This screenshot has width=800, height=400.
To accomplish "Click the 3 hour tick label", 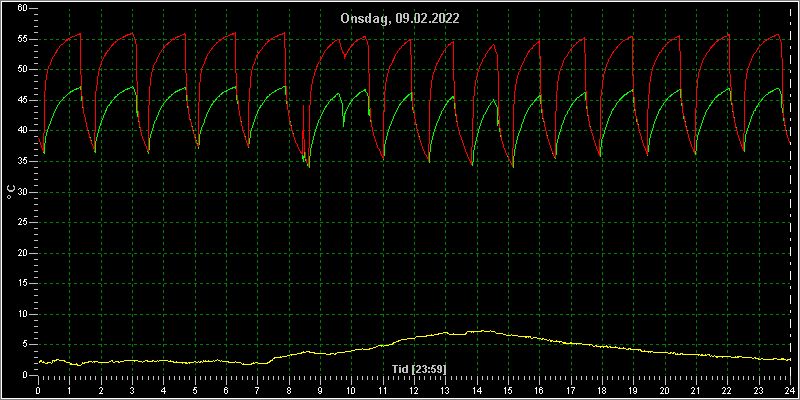I will point(132,390).
